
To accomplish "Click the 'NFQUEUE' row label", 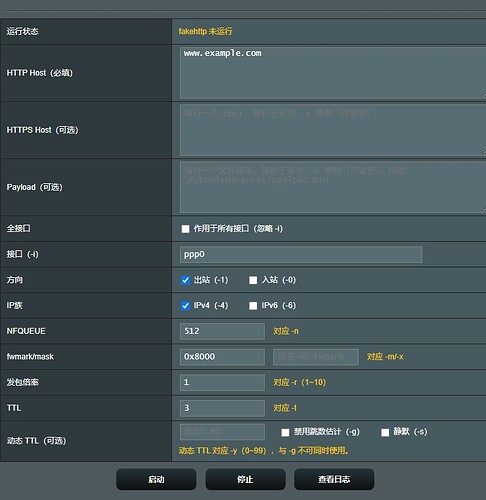I will (x=26, y=331).
